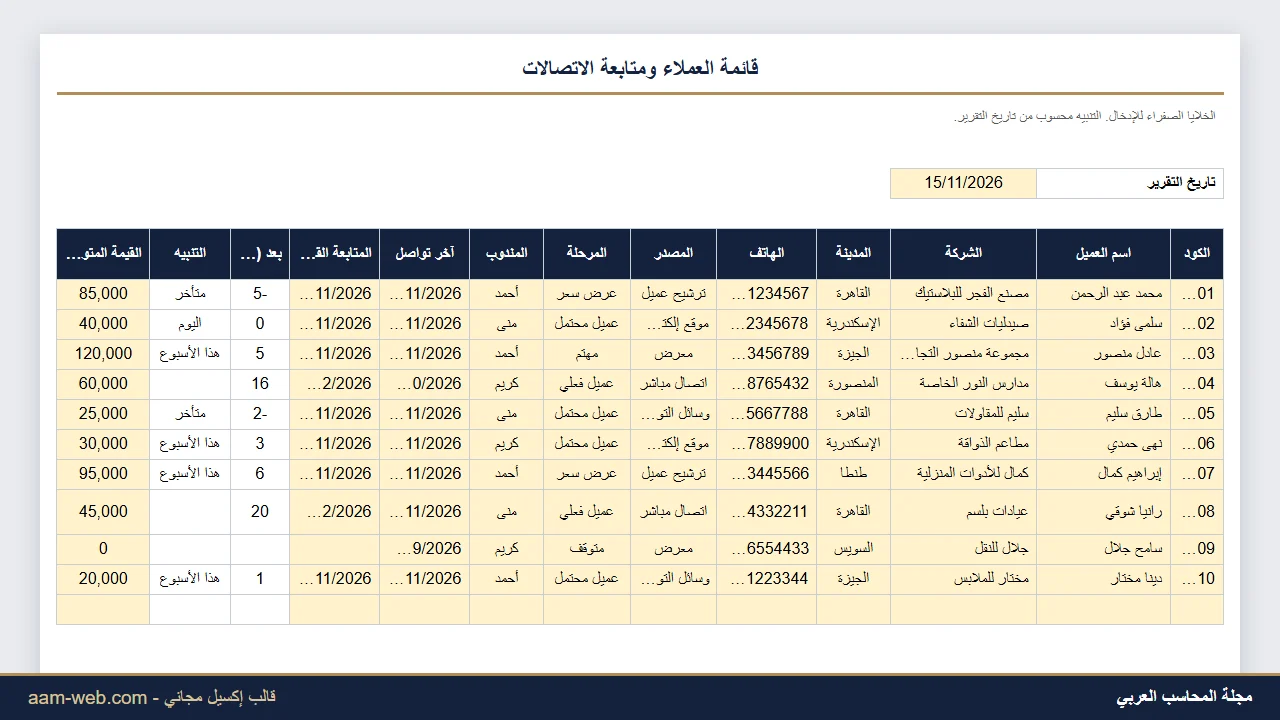1280x720 pixels.
Task: Click the customer name 'هالة يوسف'
Action: click(x=1134, y=384)
